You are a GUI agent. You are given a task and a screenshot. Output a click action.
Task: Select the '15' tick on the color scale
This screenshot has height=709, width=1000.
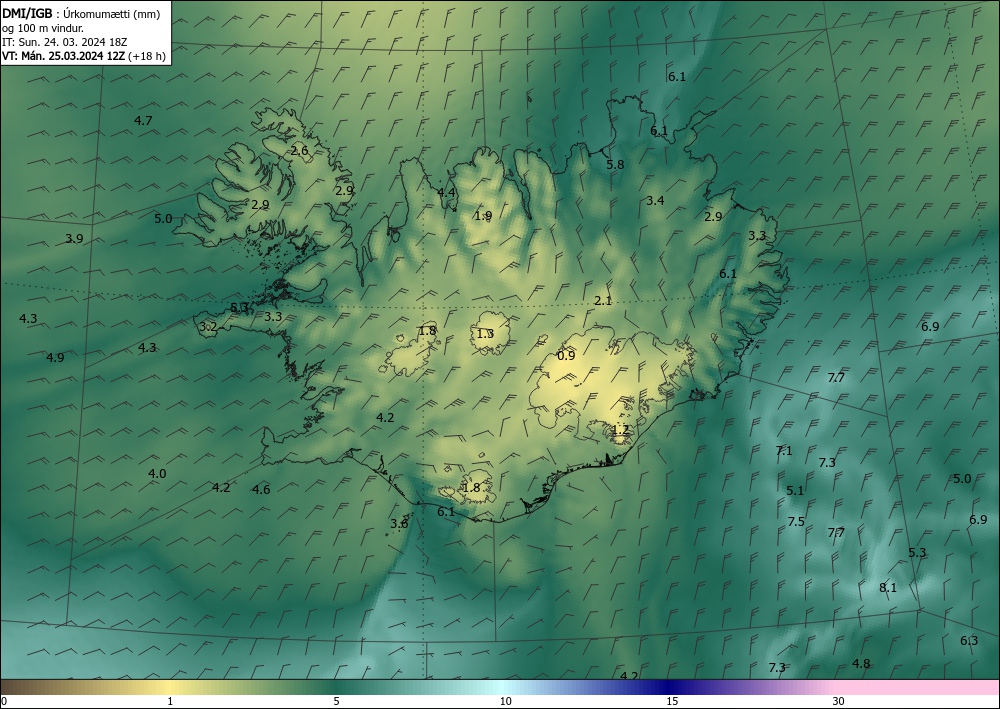coord(672,701)
